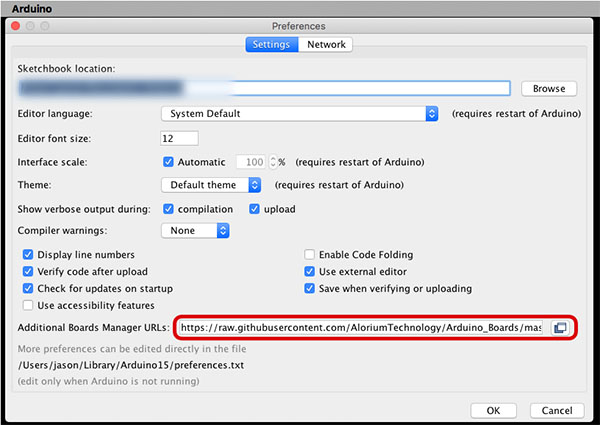Open the Theme dropdown showing Default theme
Screen dimensions: 600x425
(x=211, y=185)
